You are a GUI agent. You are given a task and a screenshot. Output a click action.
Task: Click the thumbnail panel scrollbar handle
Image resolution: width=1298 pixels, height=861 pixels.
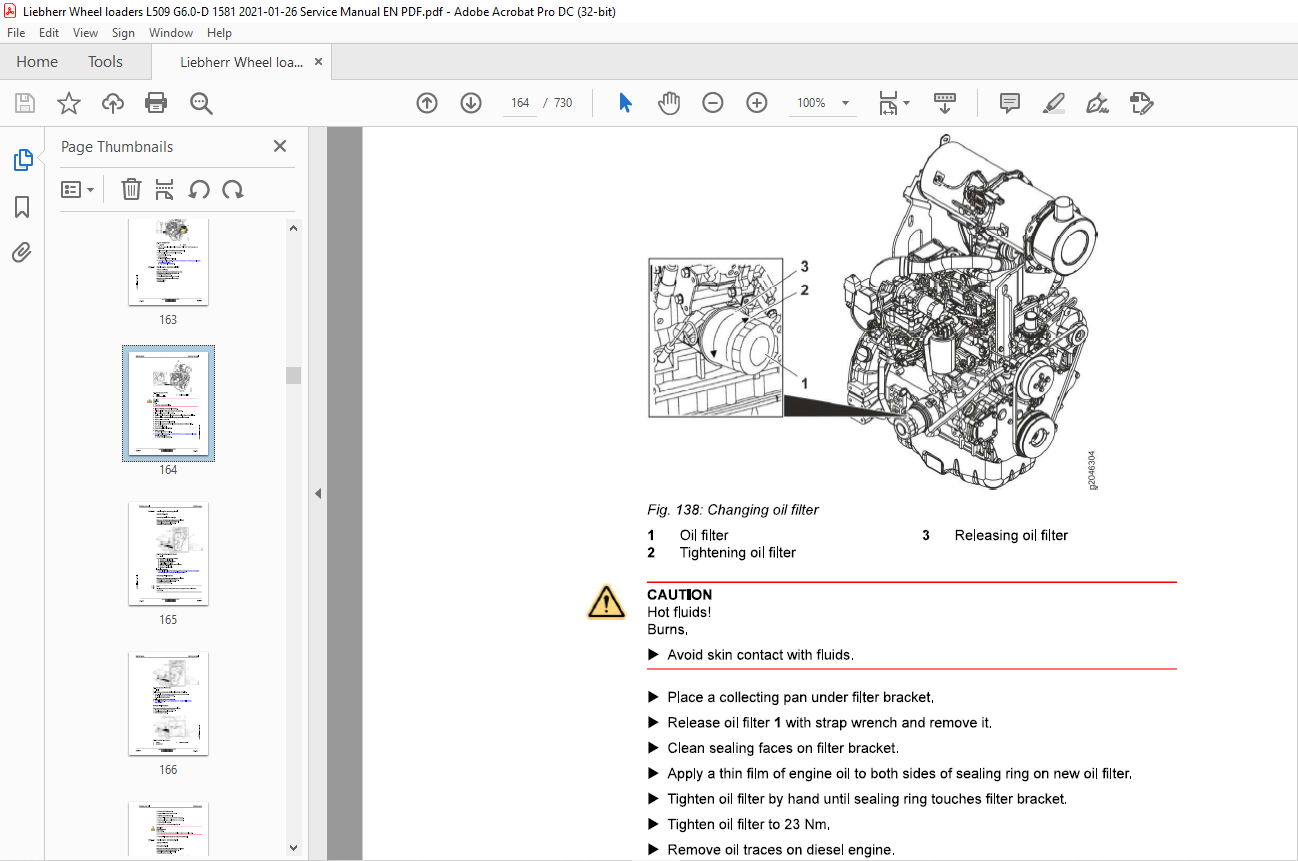point(293,375)
